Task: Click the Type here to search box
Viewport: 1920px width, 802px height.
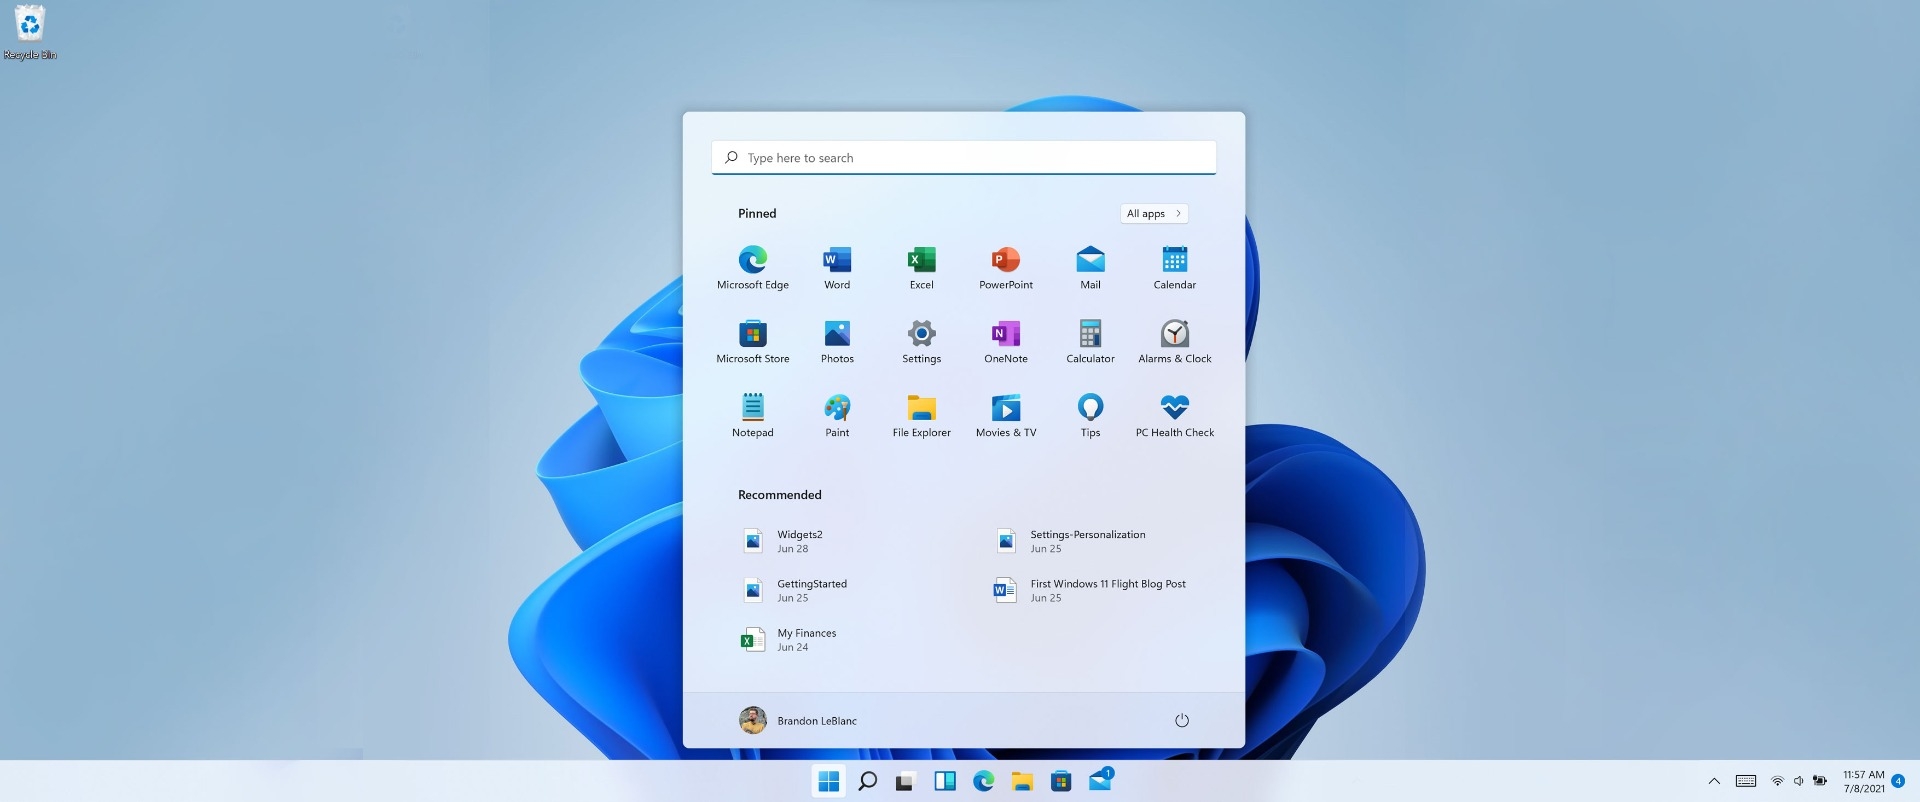Action: click(964, 158)
